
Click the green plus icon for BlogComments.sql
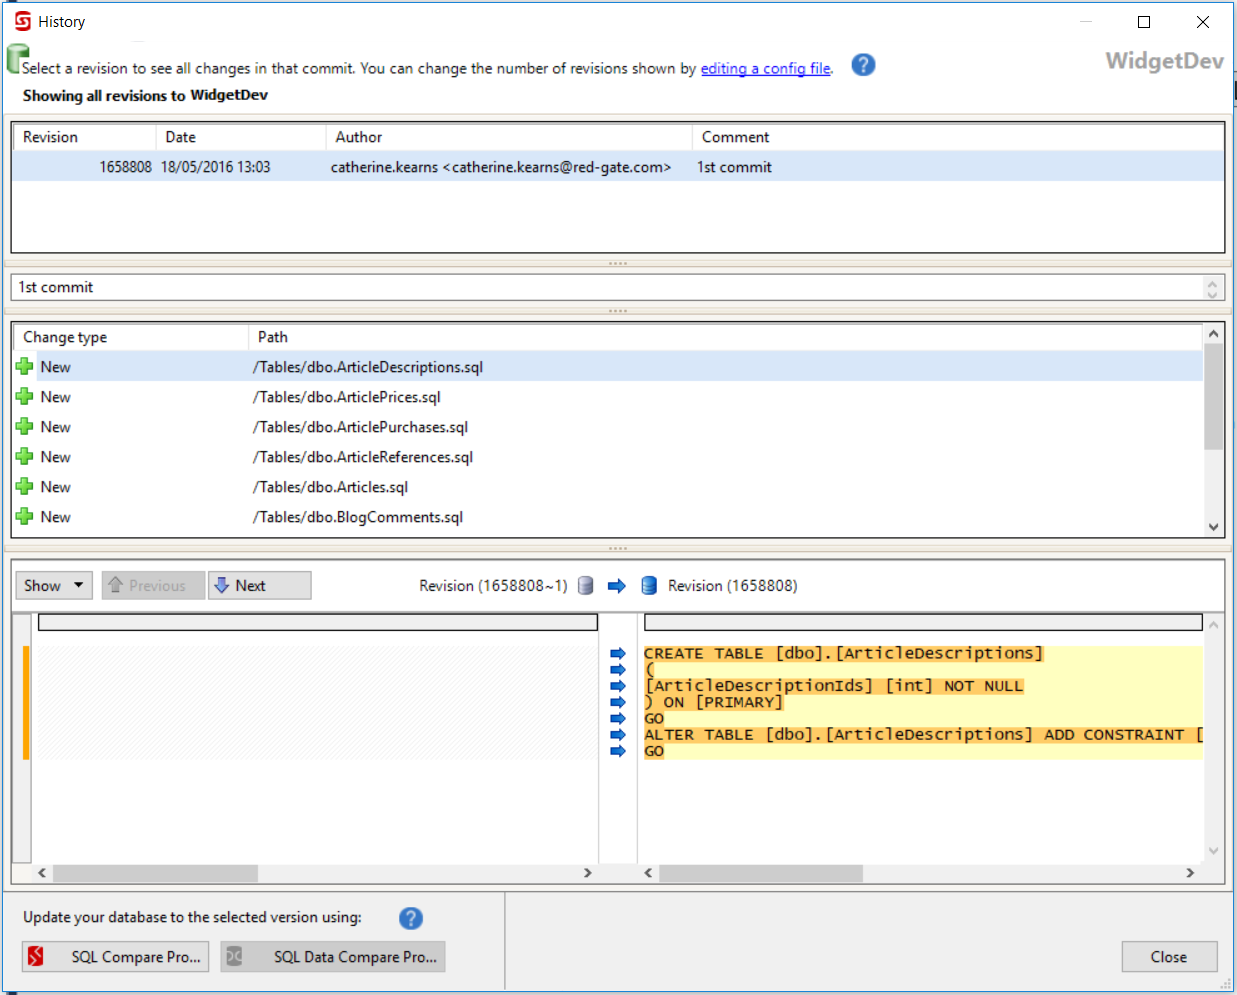coord(25,517)
